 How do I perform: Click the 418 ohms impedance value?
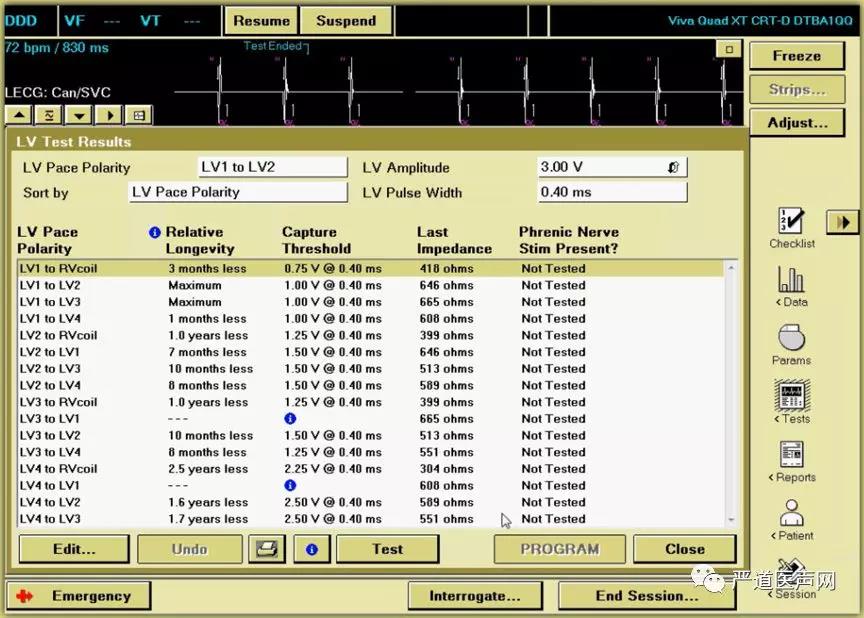pyautogui.click(x=446, y=269)
